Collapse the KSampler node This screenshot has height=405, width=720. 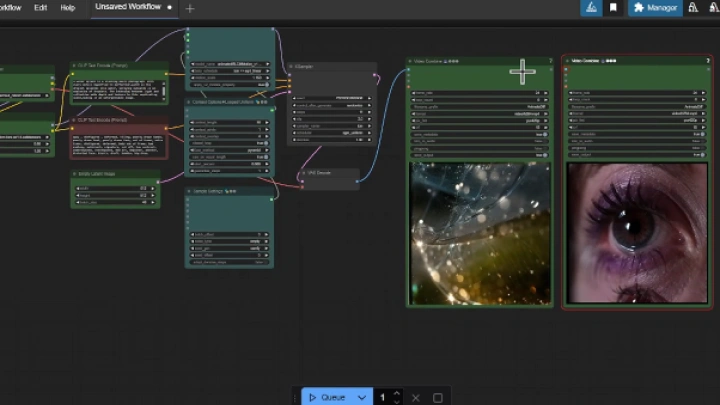click(291, 67)
